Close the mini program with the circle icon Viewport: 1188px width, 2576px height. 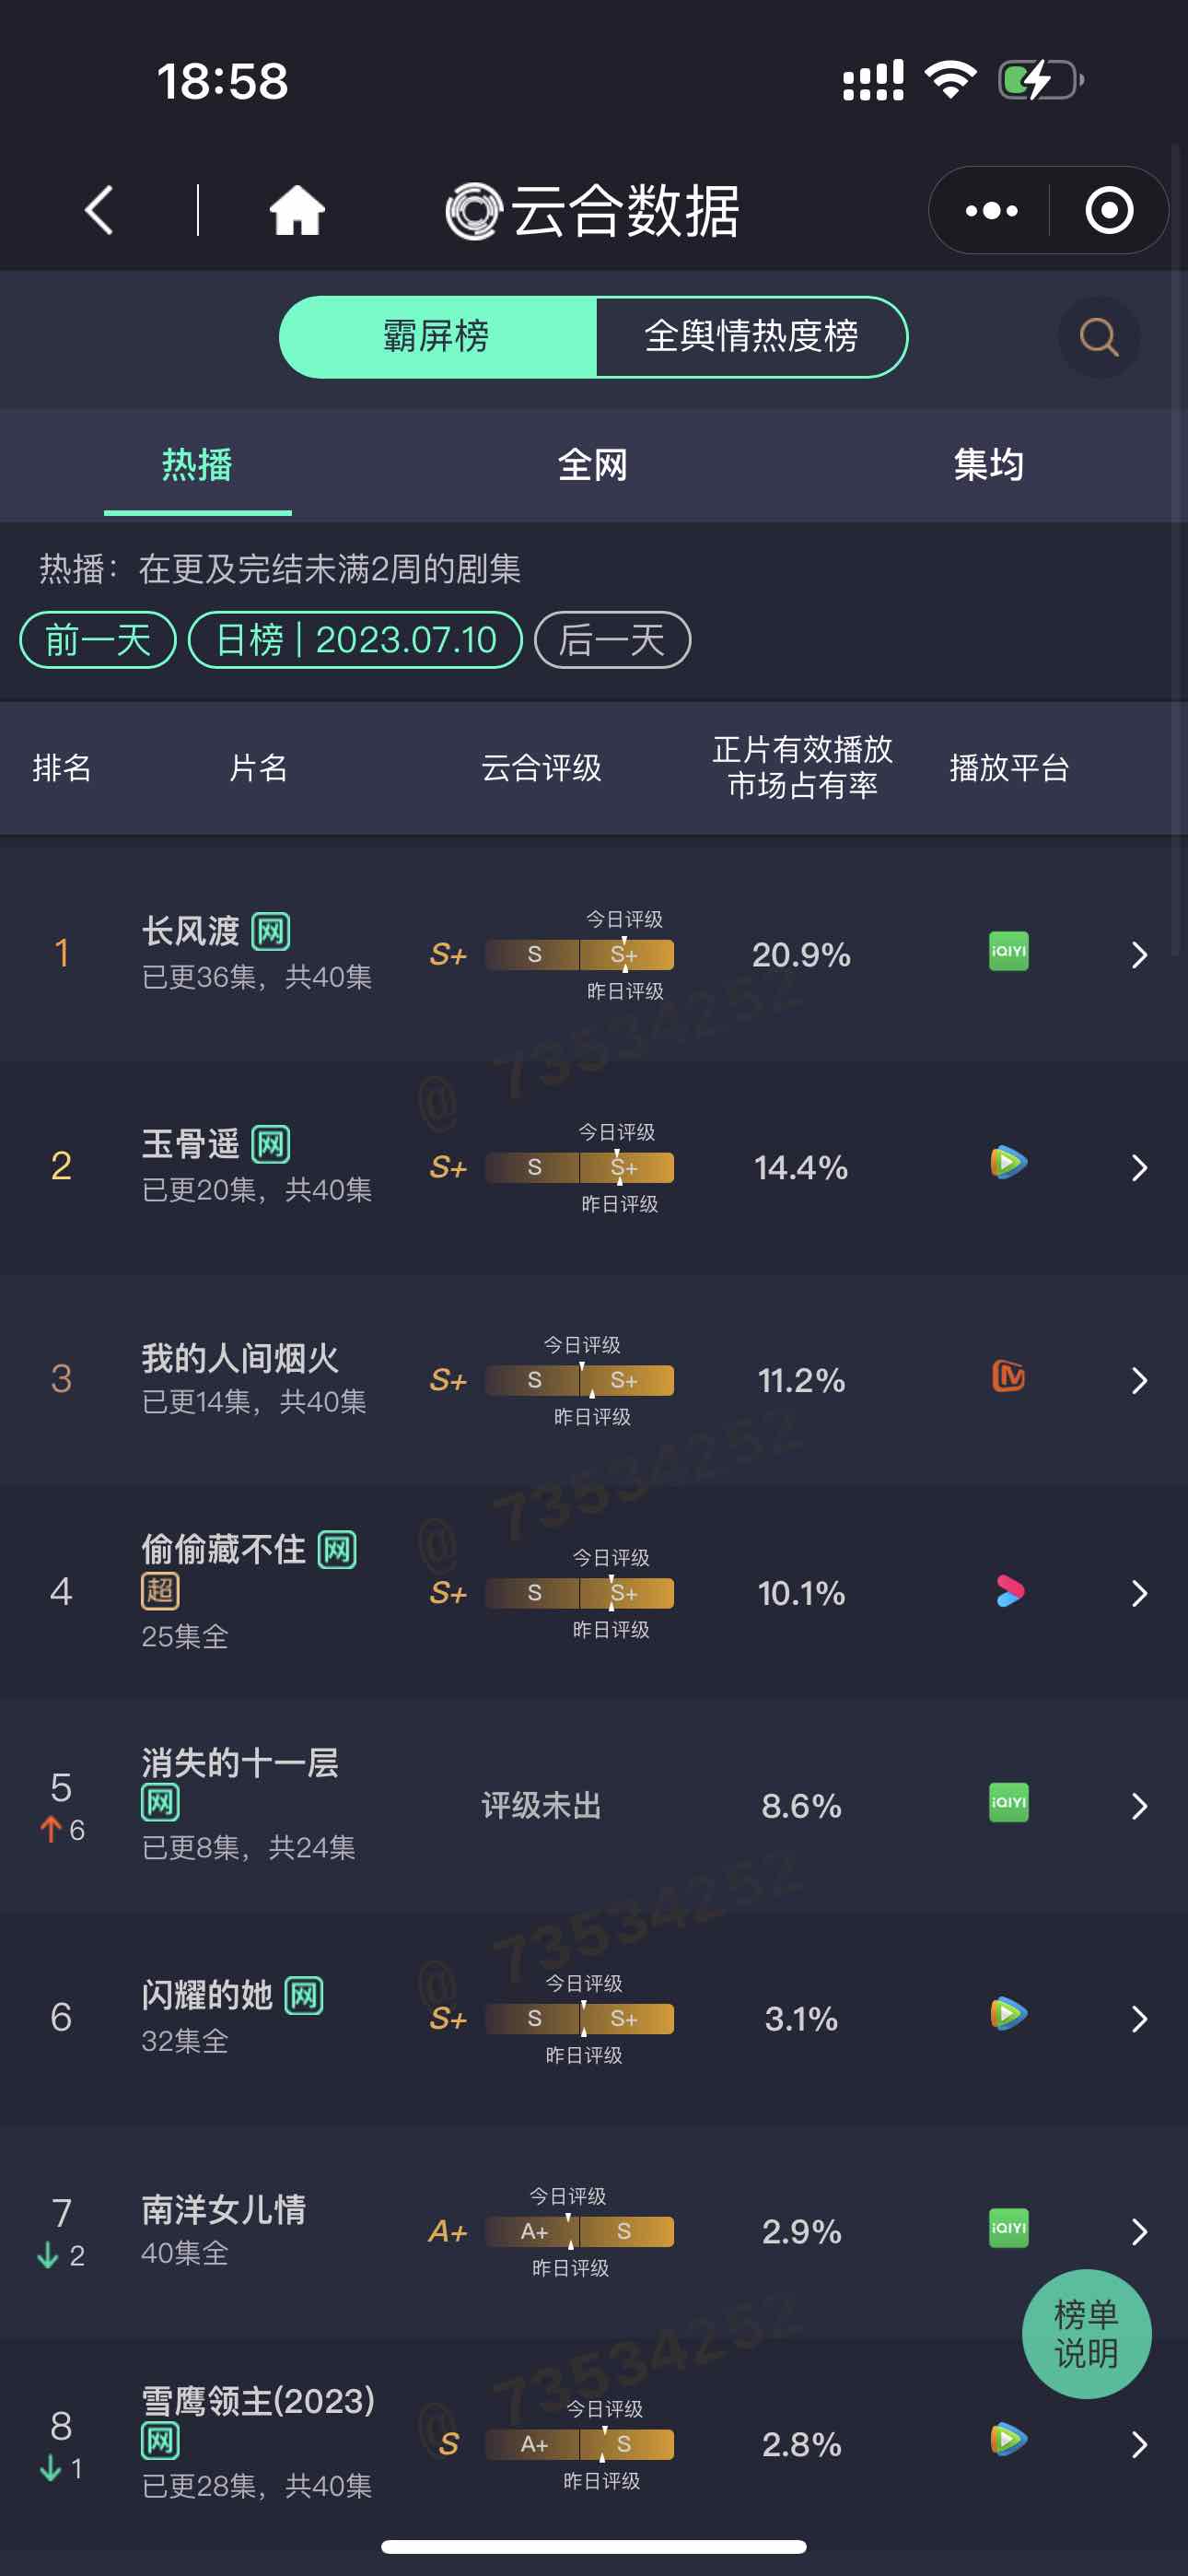click(1109, 210)
